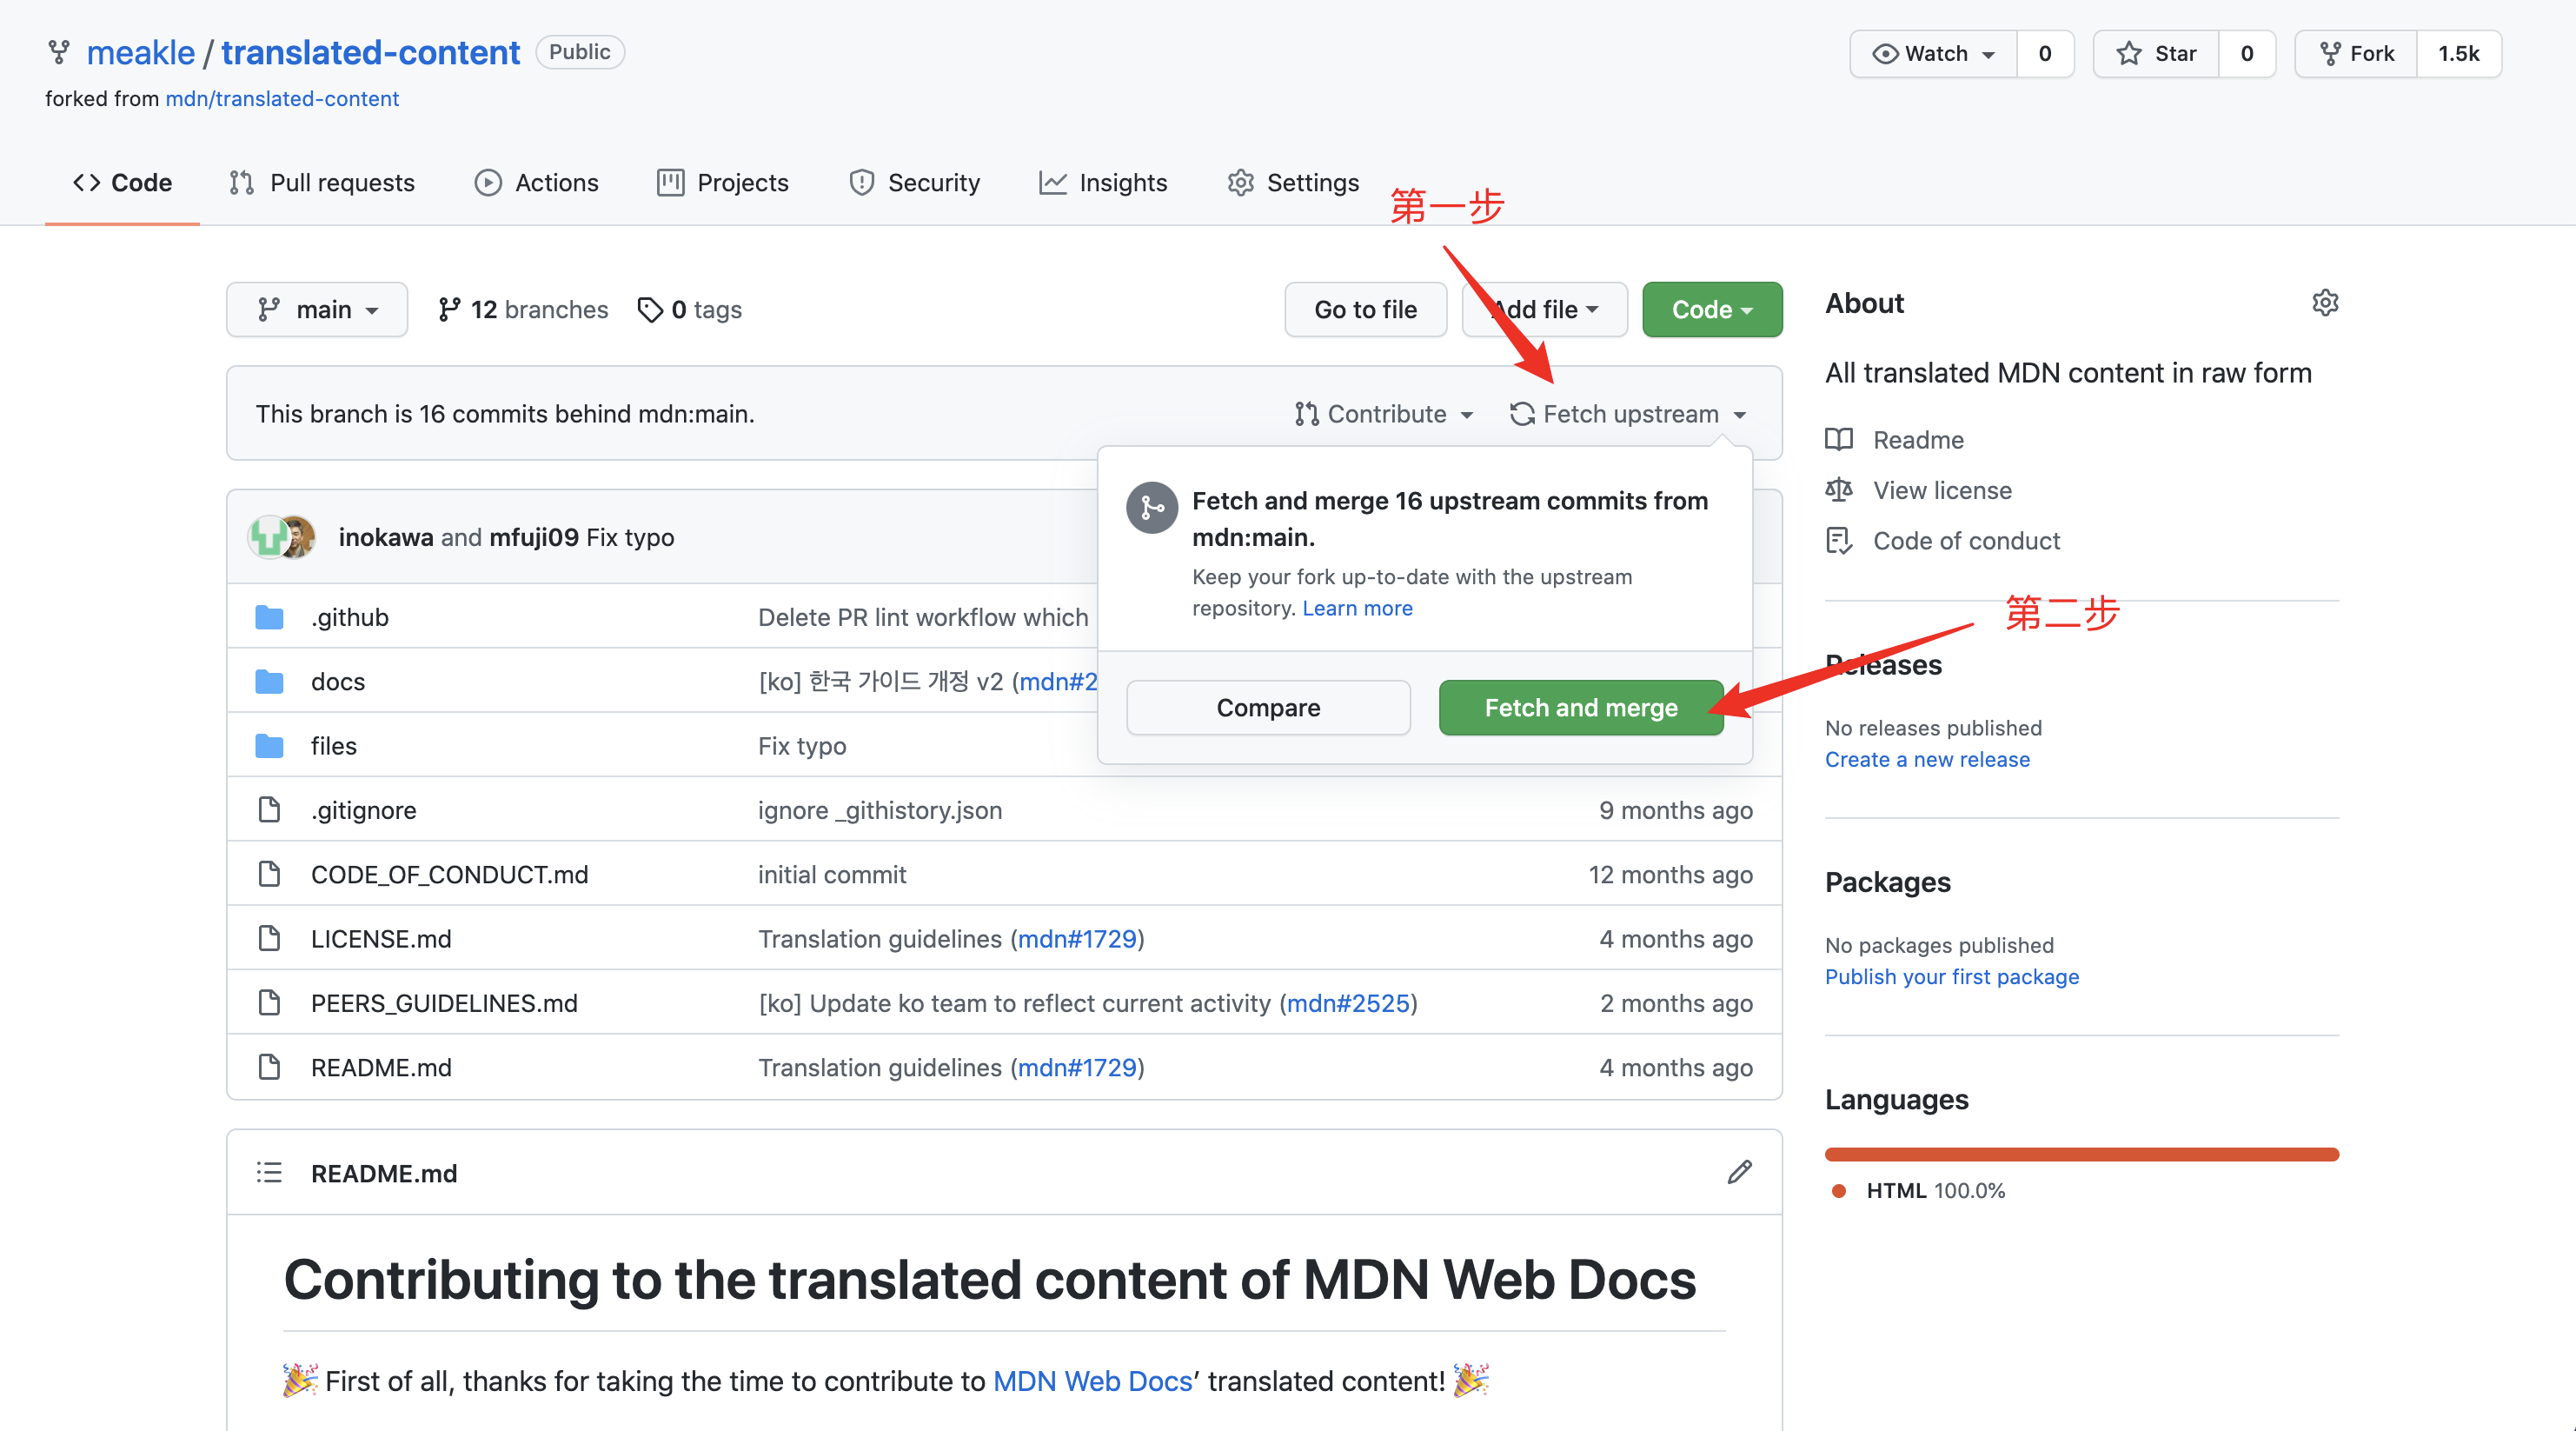Star the translated-content repository
Viewport: 2576px width, 1431px height.
point(2156,54)
